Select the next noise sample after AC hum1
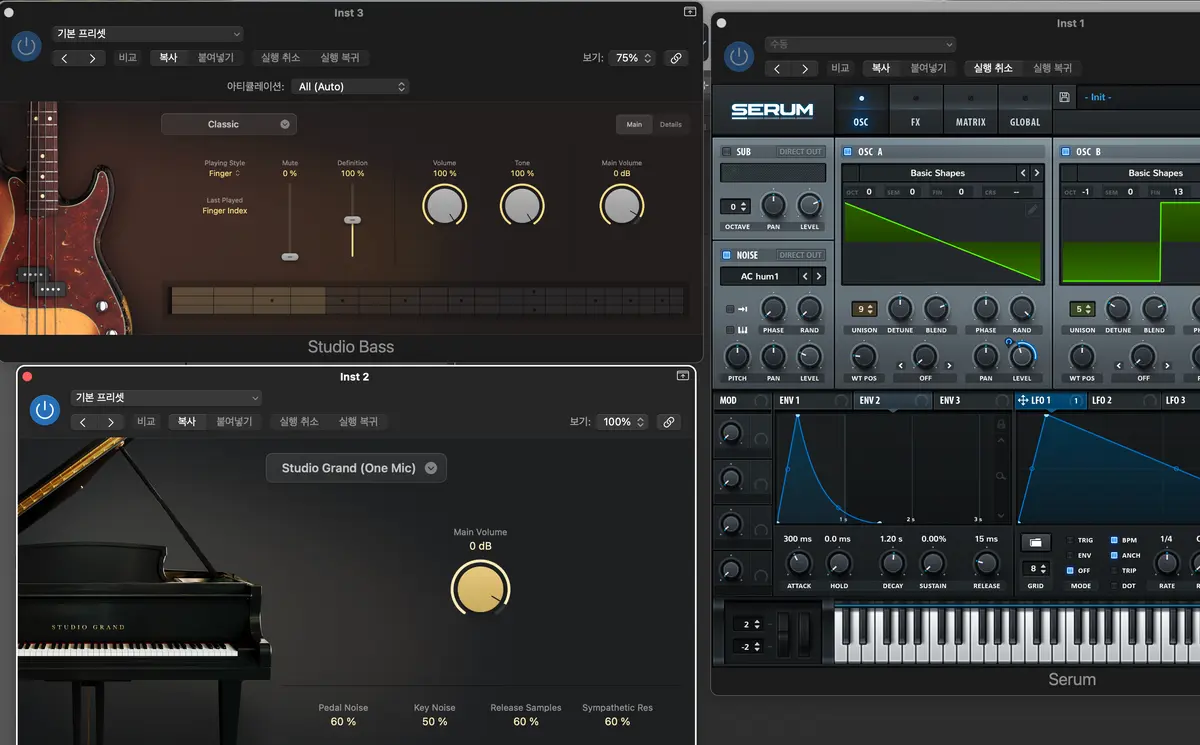The image size is (1200, 745). pyautogui.click(x=819, y=276)
